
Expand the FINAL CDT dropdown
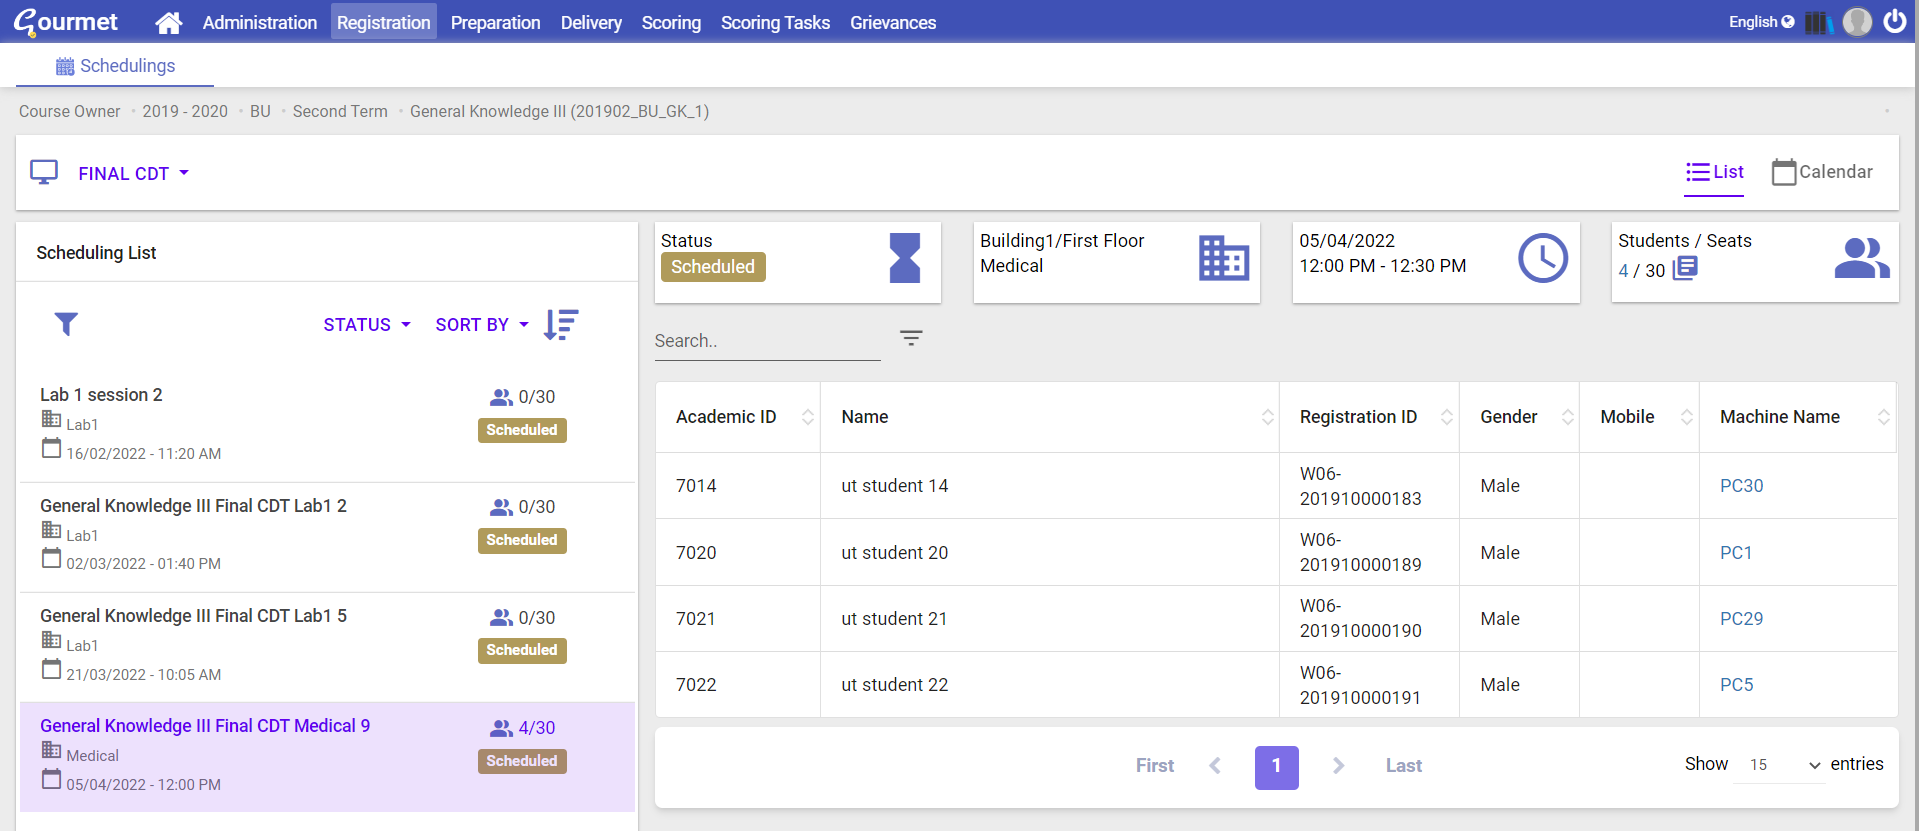(x=133, y=173)
